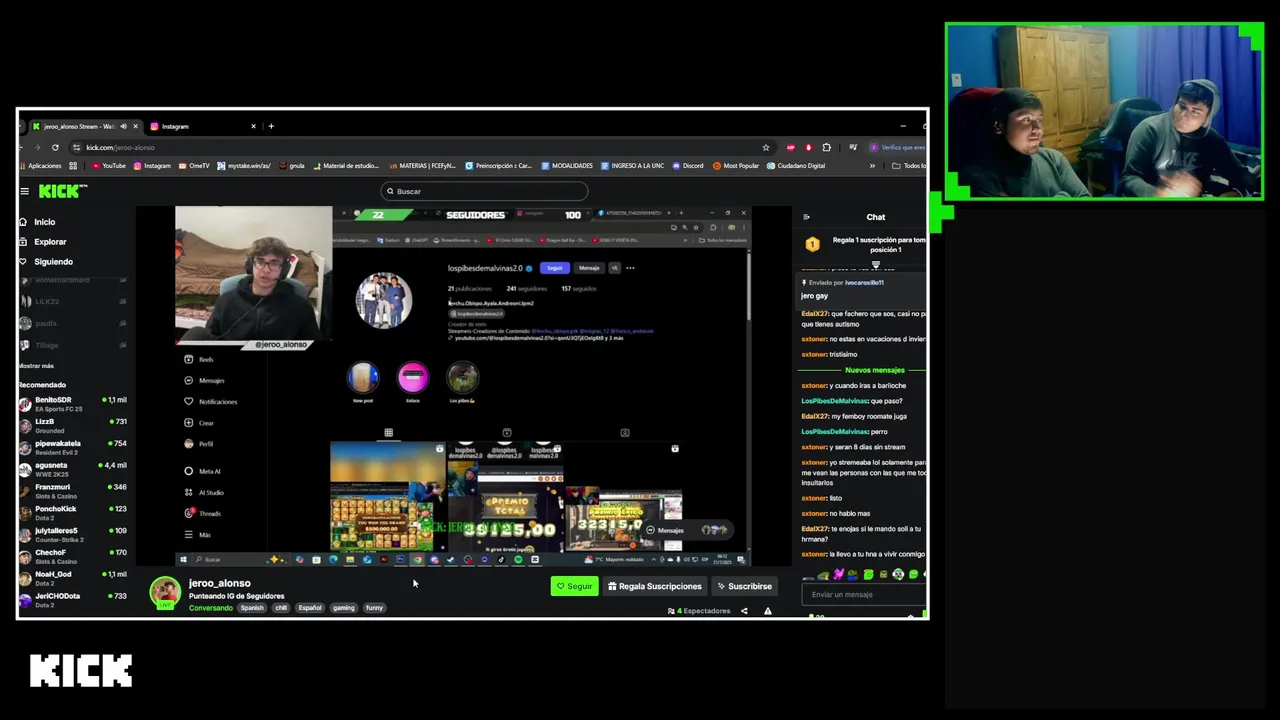
Task: Open BenitoSDR recommended channel
Action: tap(72, 404)
